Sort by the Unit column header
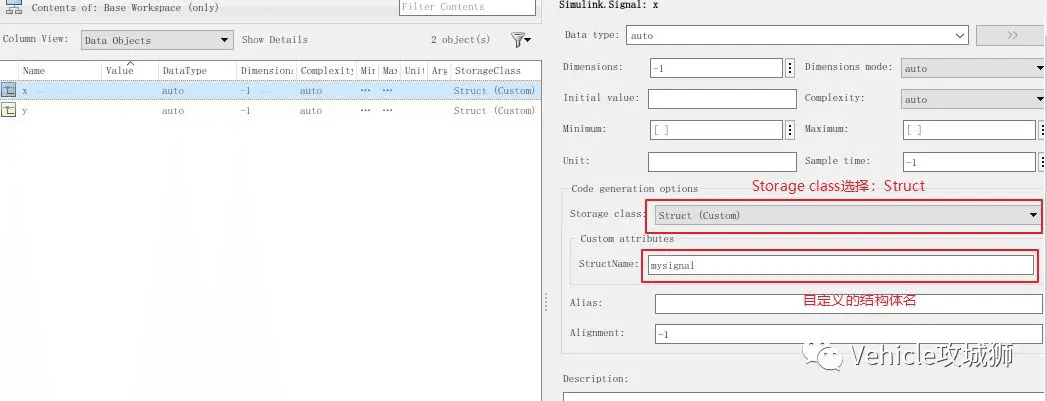The width and height of the screenshot is (1047, 401). (x=414, y=70)
